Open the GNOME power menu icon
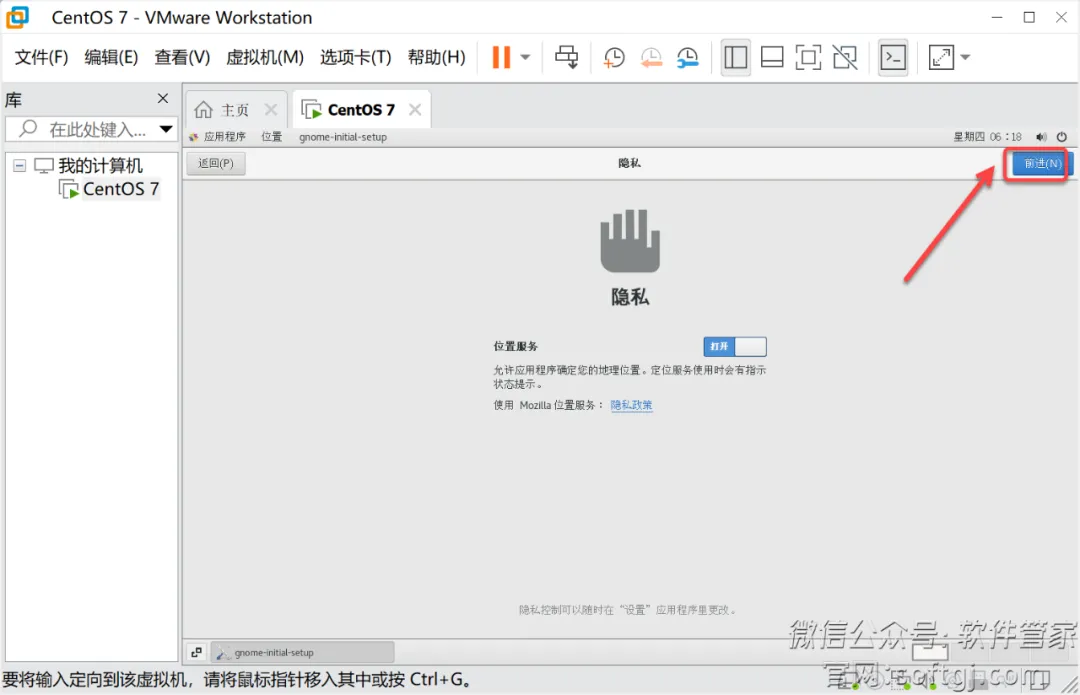The height and width of the screenshot is (695, 1080). coord(1061,136)
